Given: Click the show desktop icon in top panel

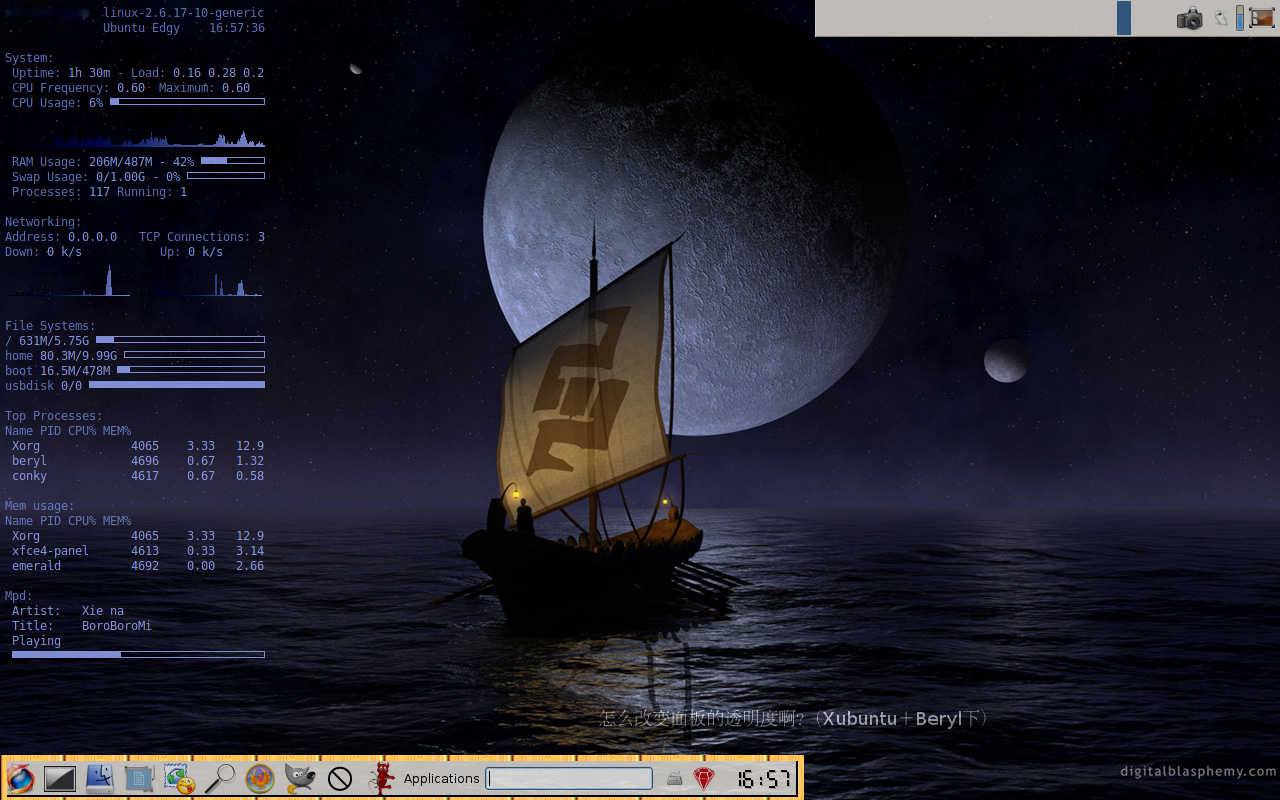Looking at the screenshot, I should (1262, 18).
